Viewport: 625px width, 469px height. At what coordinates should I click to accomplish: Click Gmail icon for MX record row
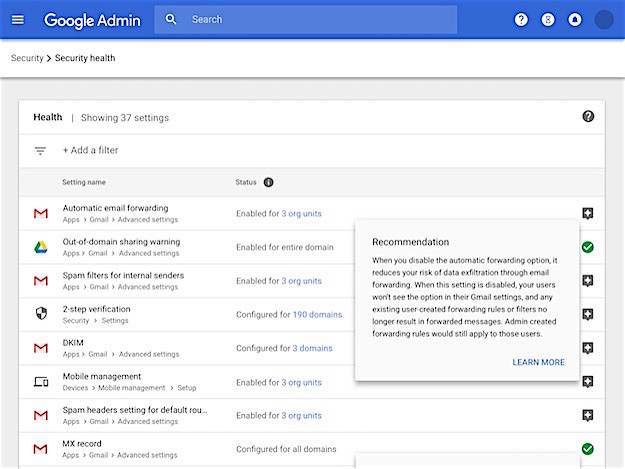click(41, 449)
